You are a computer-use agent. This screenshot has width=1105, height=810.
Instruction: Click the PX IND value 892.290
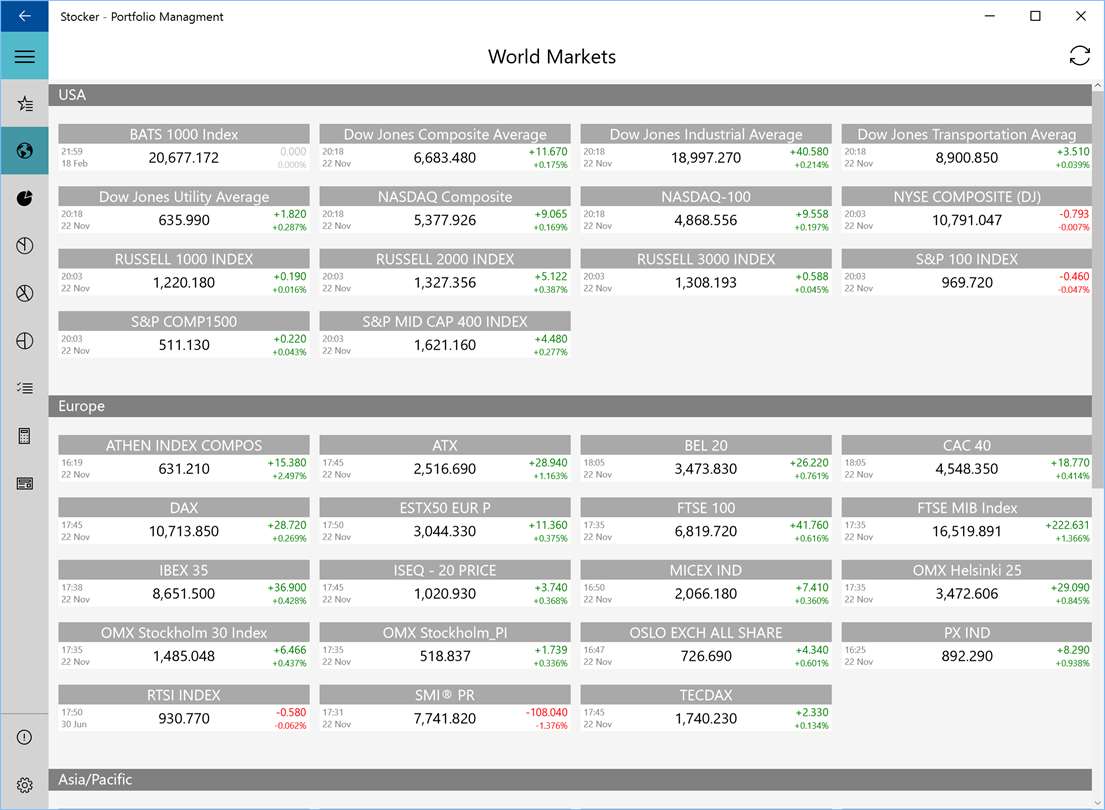coord(966,656)
